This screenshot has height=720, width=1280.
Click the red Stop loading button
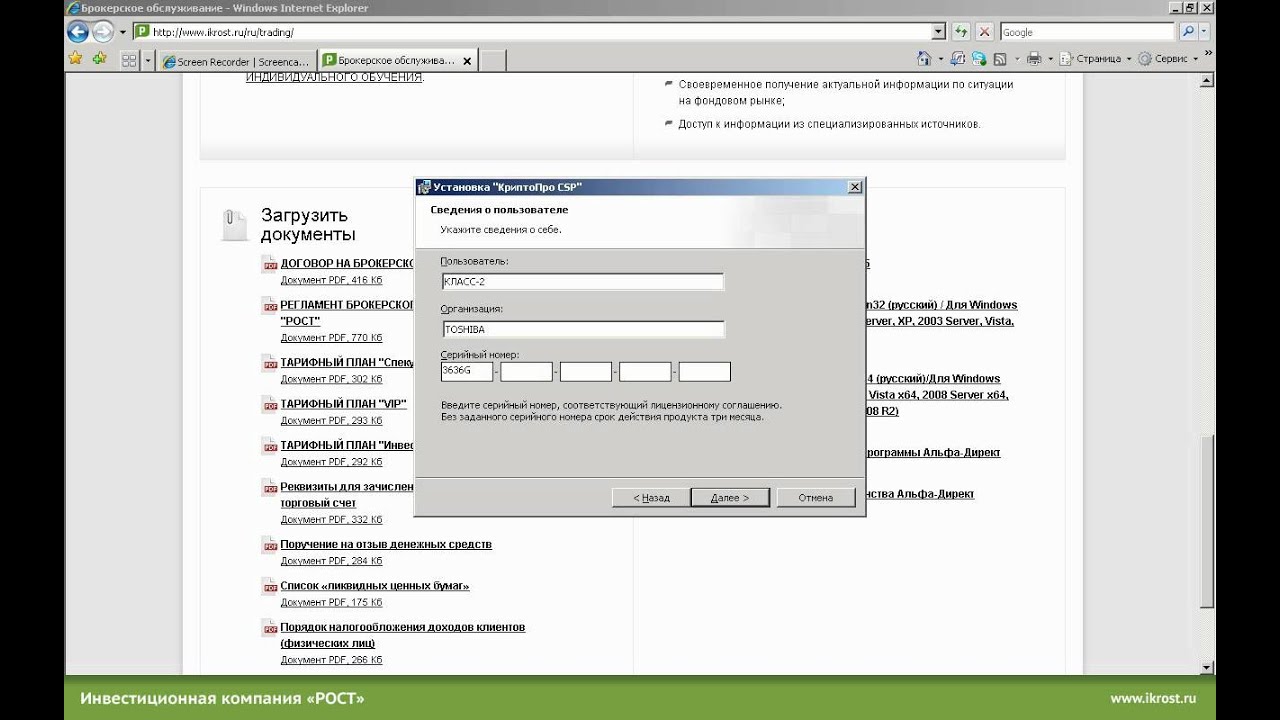(x=984, y=32)
